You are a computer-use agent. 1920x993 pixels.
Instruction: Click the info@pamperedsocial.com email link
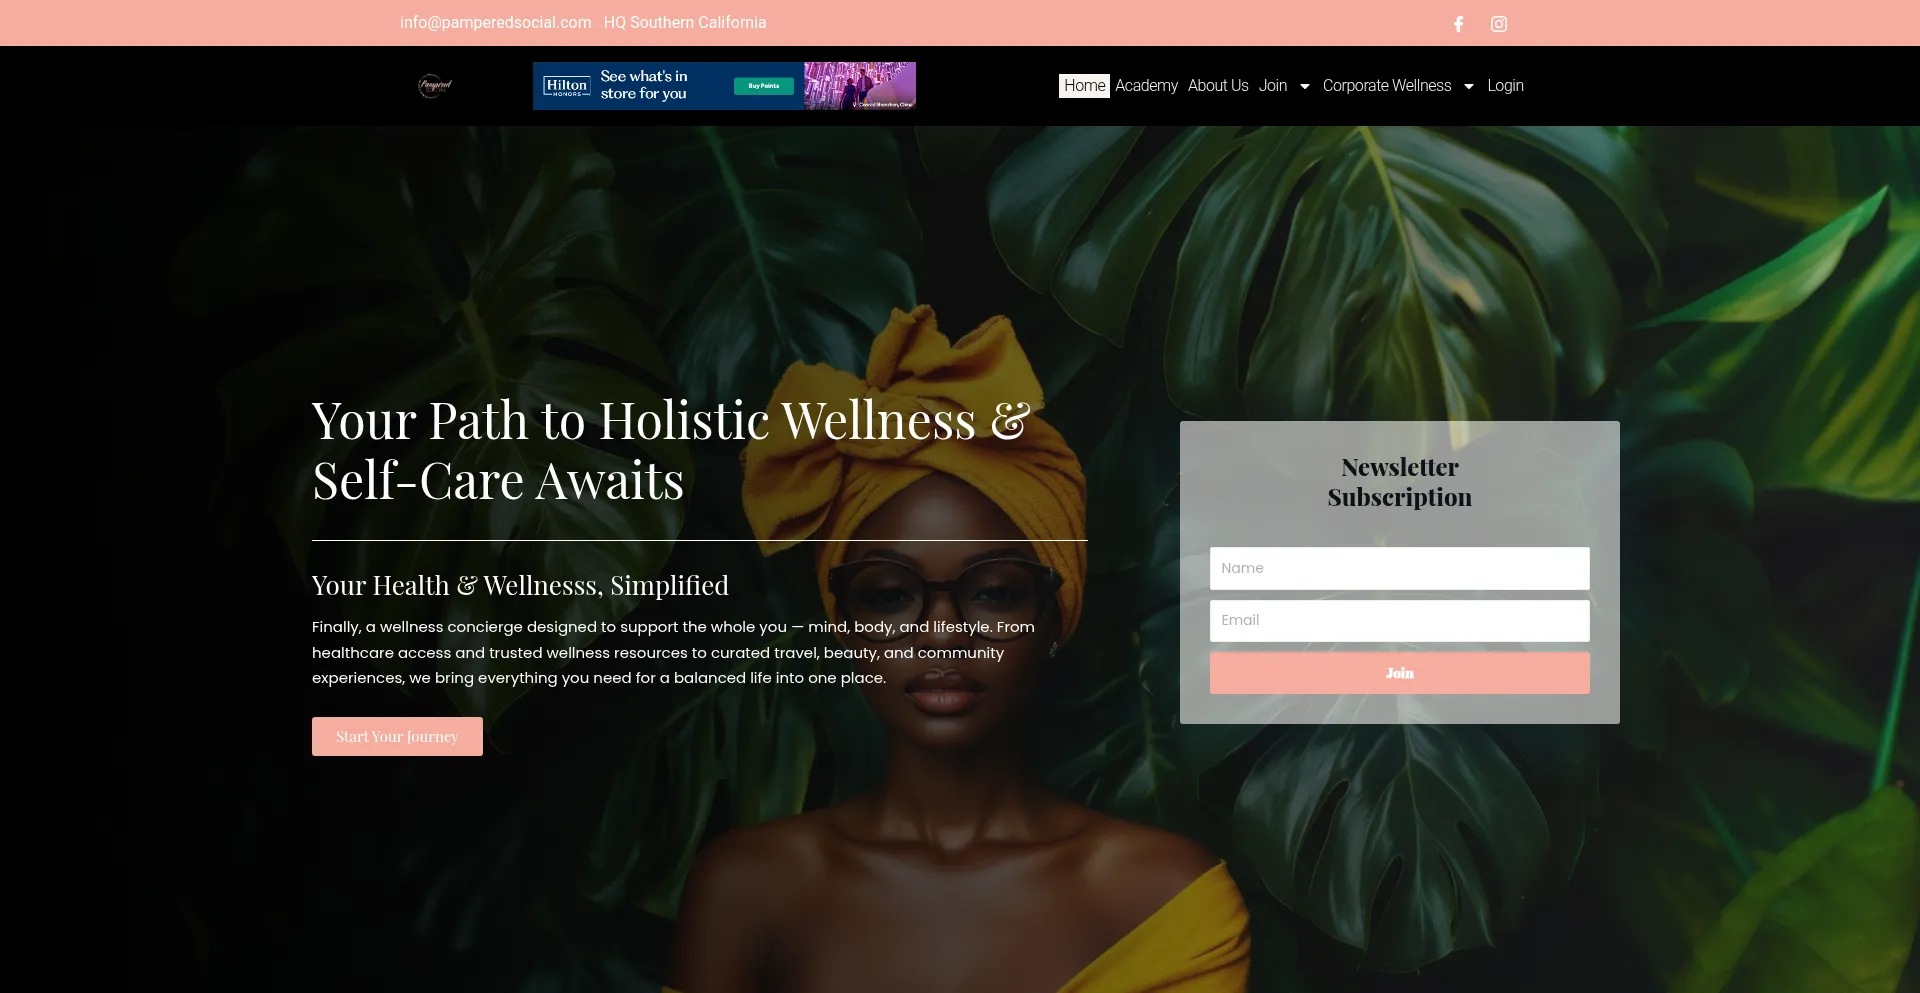coord(495,22)
